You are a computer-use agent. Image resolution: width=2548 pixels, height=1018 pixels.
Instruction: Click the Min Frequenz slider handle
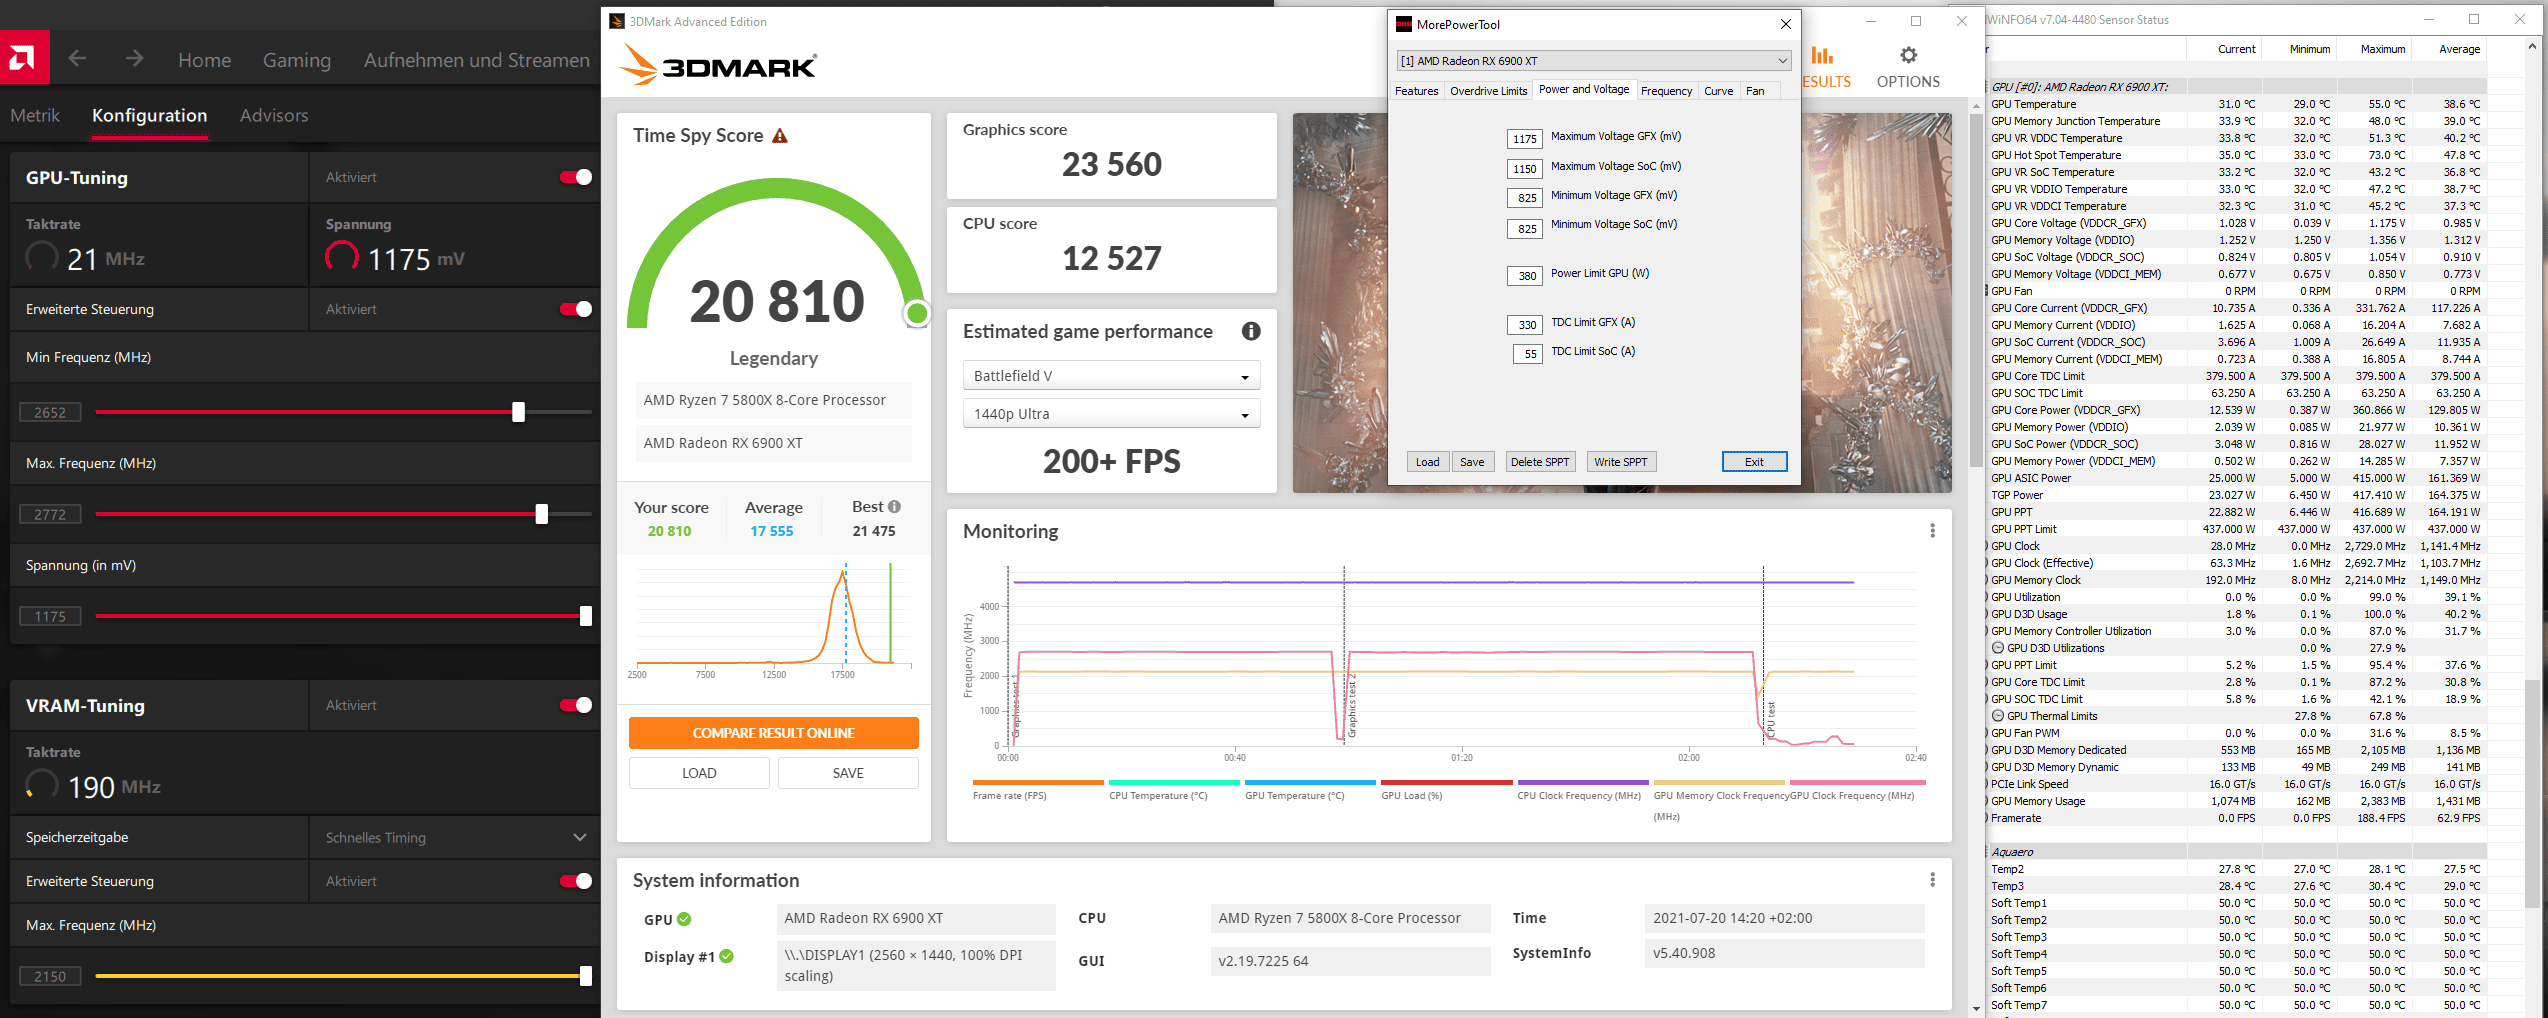(518, 412)
